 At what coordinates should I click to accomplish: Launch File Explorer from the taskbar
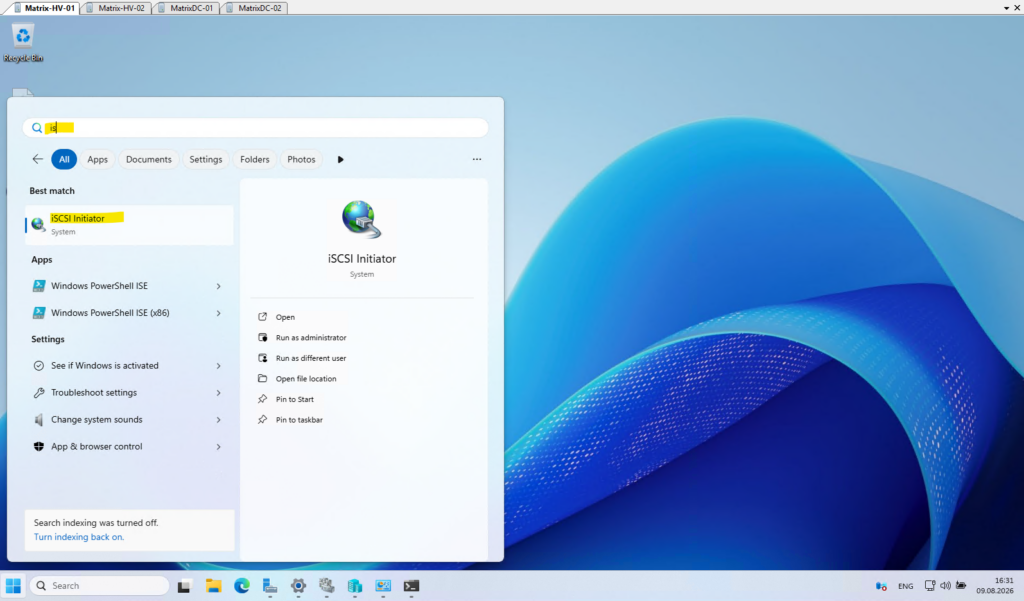click(x=213, y=586)
